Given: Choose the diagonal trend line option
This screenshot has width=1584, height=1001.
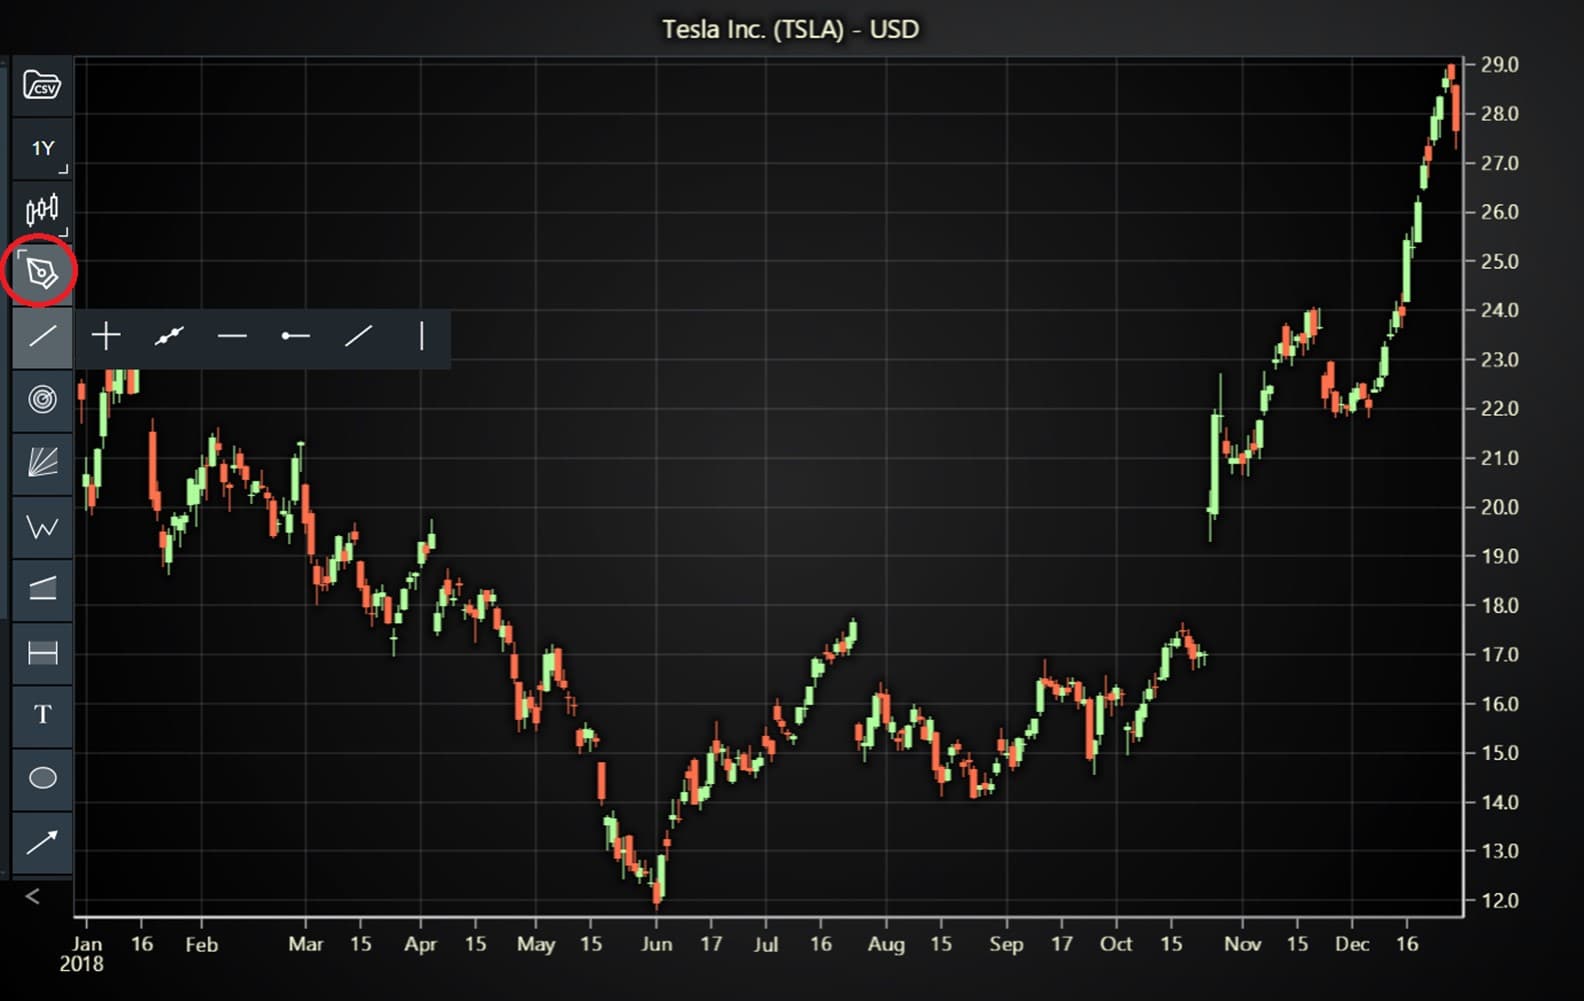Looking at the screenshot, I should click(359, 336).
